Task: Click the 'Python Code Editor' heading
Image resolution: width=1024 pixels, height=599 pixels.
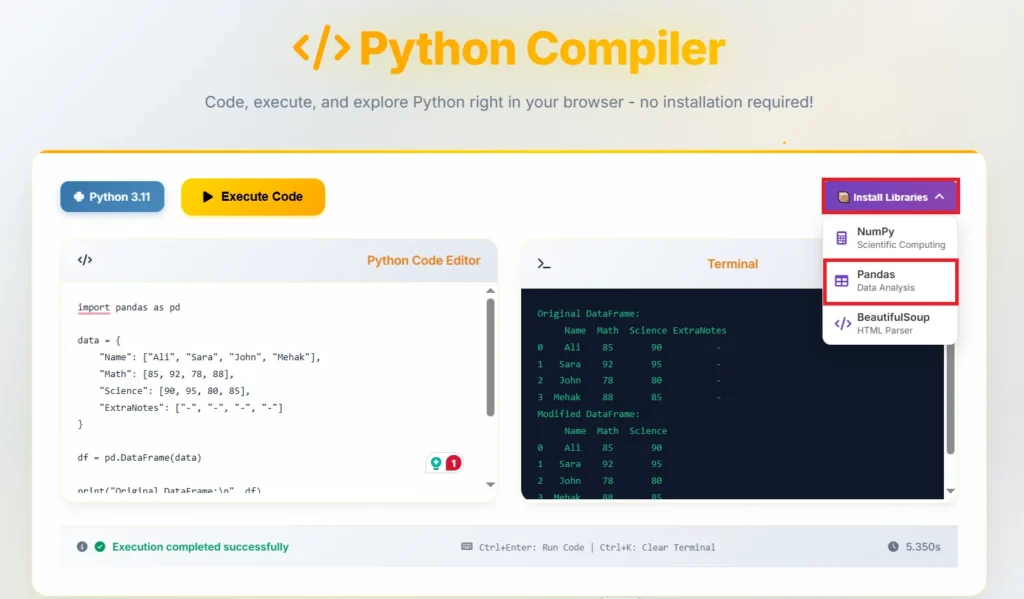Action: 423,261
